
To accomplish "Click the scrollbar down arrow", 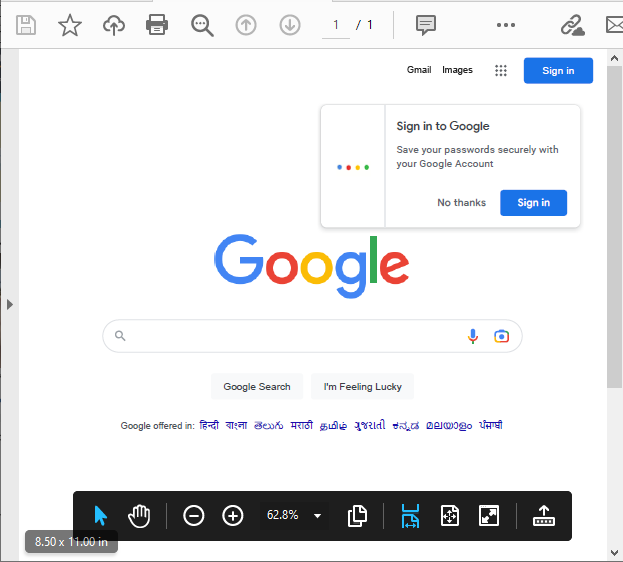I will 614,553.
